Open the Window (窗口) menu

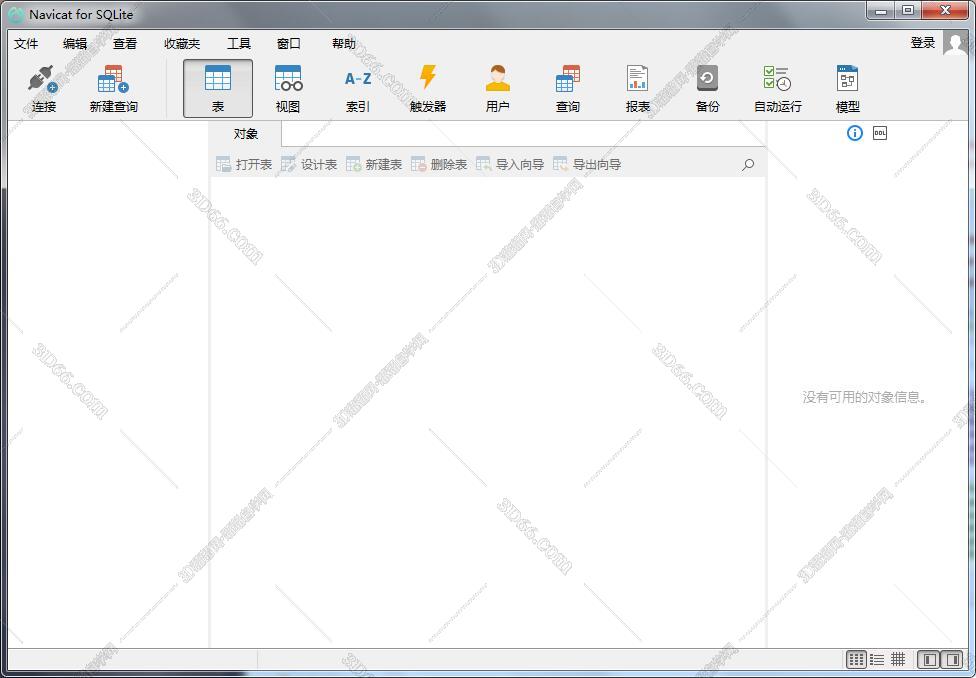click(x=288, y=44)
